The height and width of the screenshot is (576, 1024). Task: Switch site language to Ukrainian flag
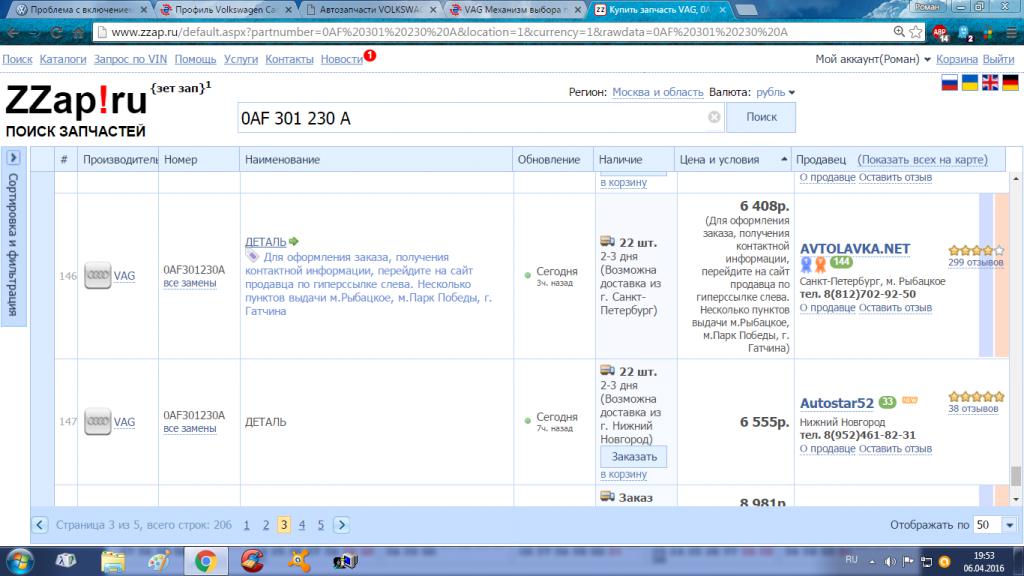pyautogui.click(x=970, y=83)
